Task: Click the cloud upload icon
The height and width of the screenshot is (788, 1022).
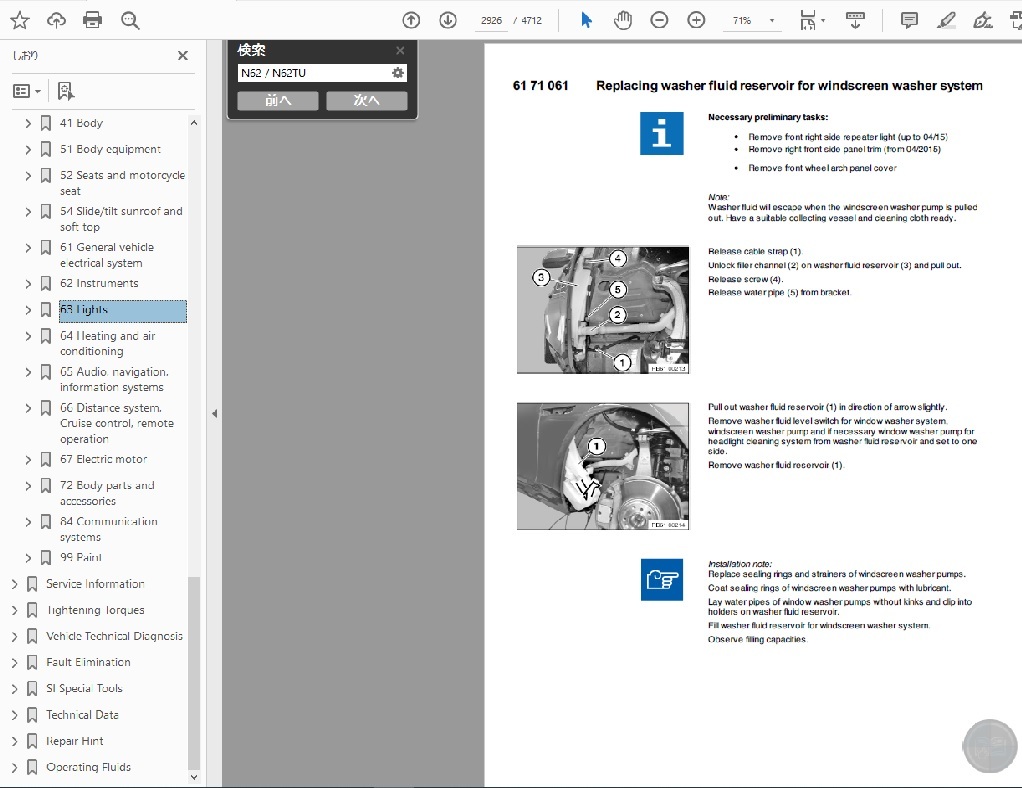Action: 57,20
